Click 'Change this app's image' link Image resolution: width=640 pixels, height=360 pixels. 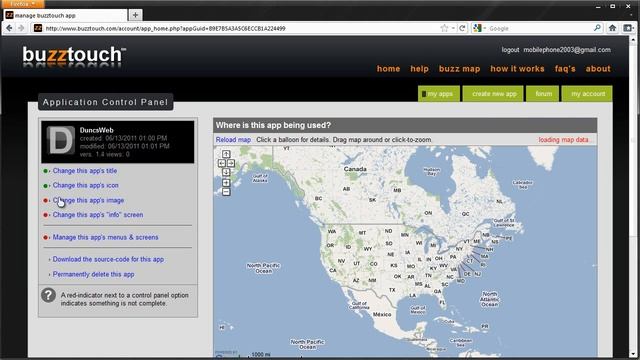[x=88, y=200]
